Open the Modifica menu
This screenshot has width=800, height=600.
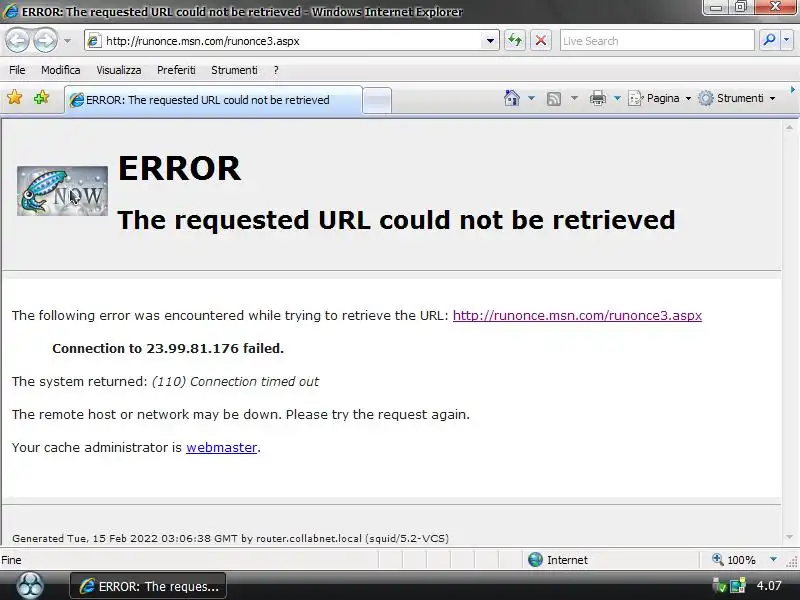tap(61, 70)
